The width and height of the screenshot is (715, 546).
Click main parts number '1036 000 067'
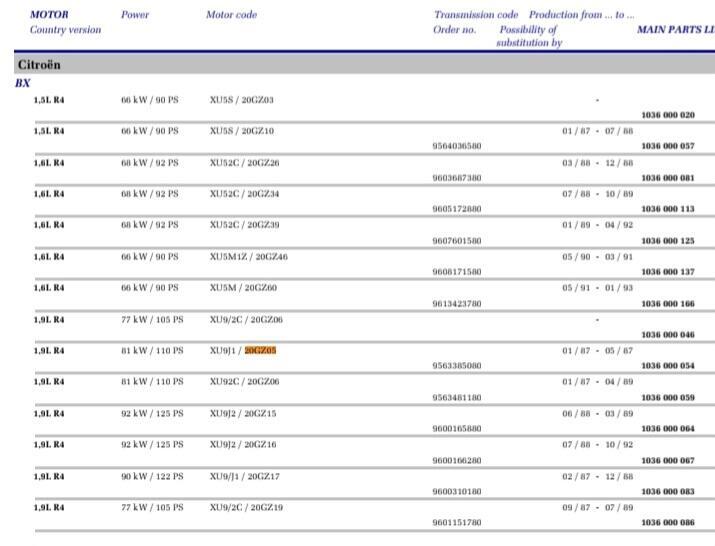(668, 461)
